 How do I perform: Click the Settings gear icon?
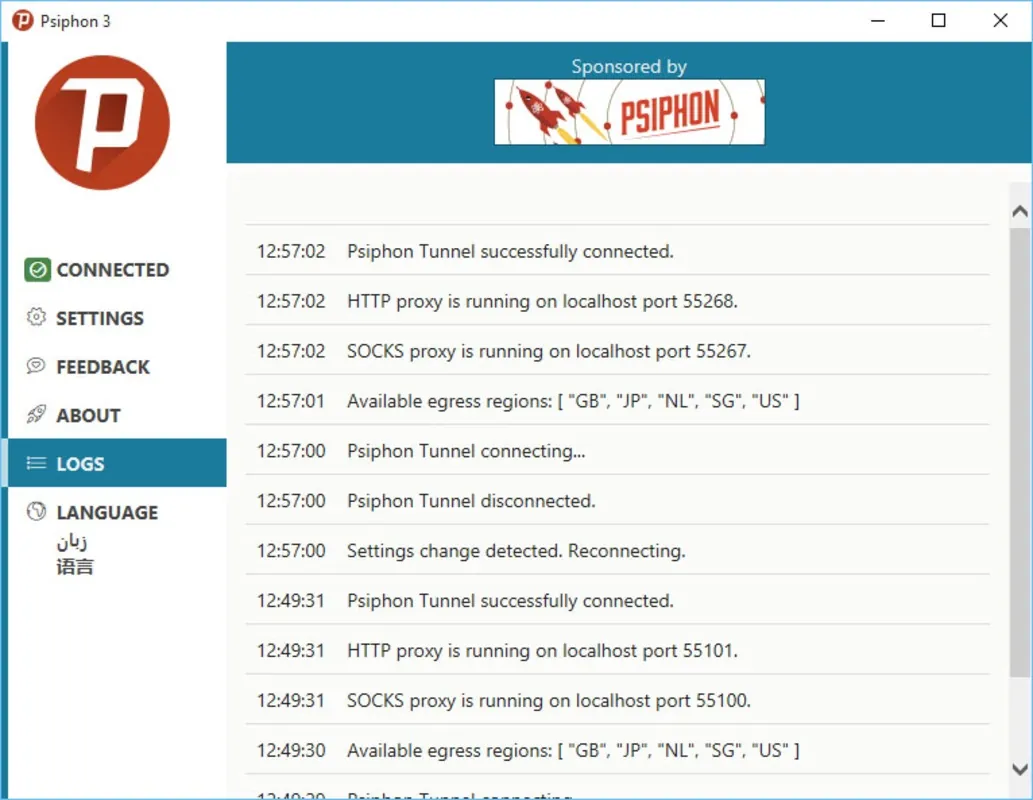(x=36, y=317)
